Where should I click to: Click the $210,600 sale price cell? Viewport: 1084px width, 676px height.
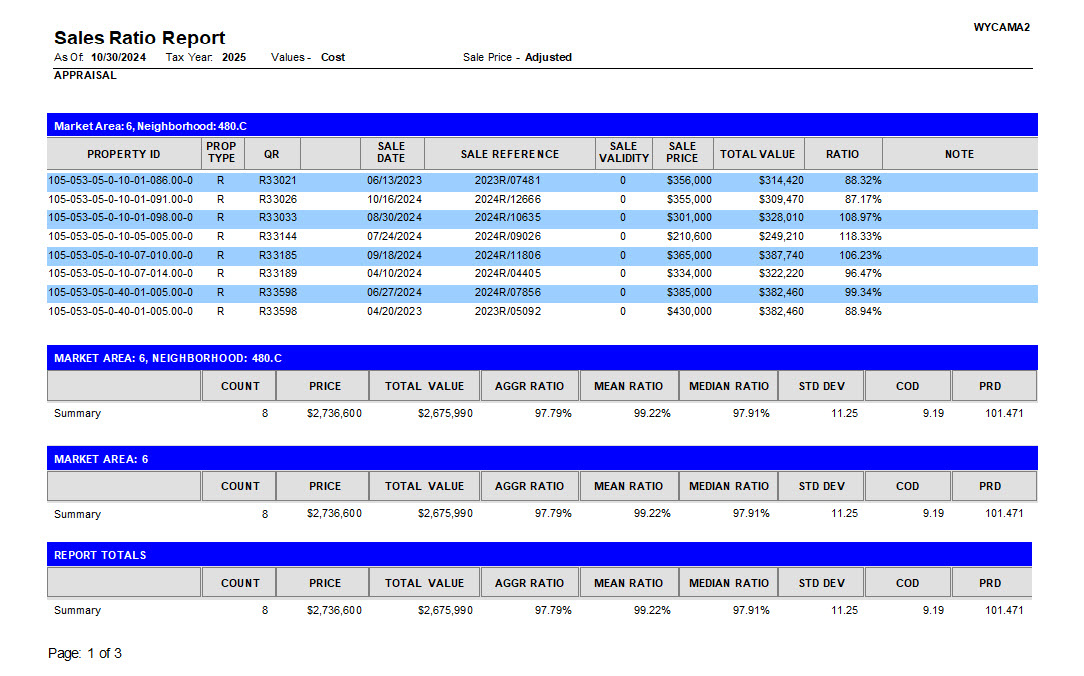click(x=689, y=237)
